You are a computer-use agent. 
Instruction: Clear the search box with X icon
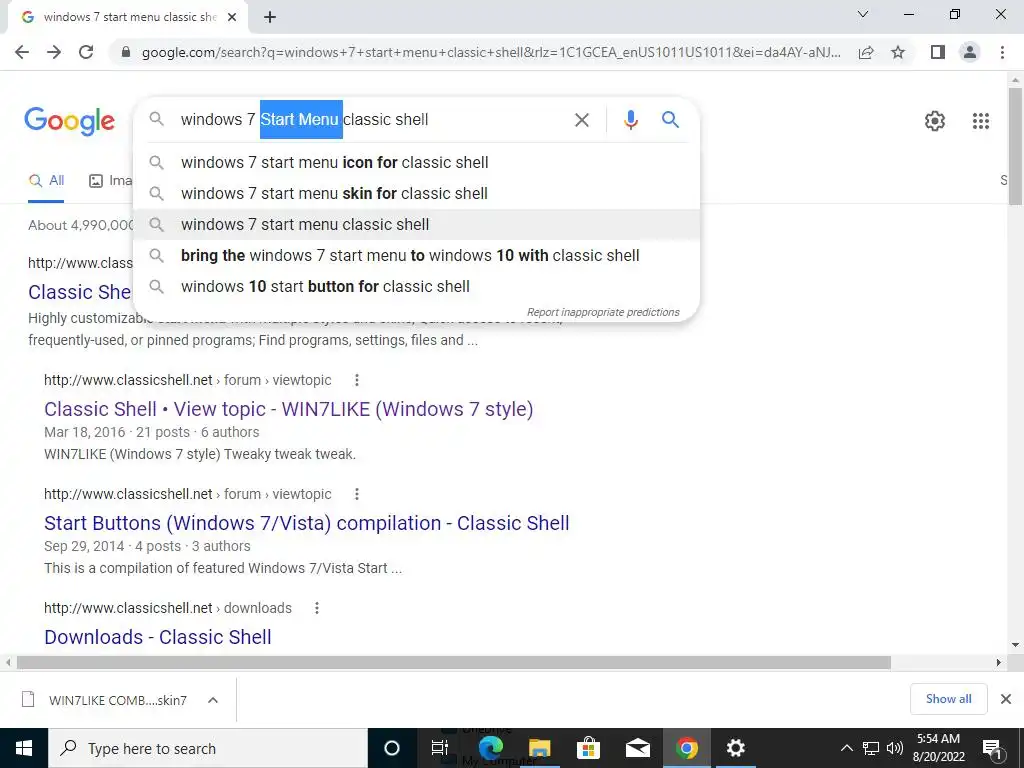coord(581,120)
